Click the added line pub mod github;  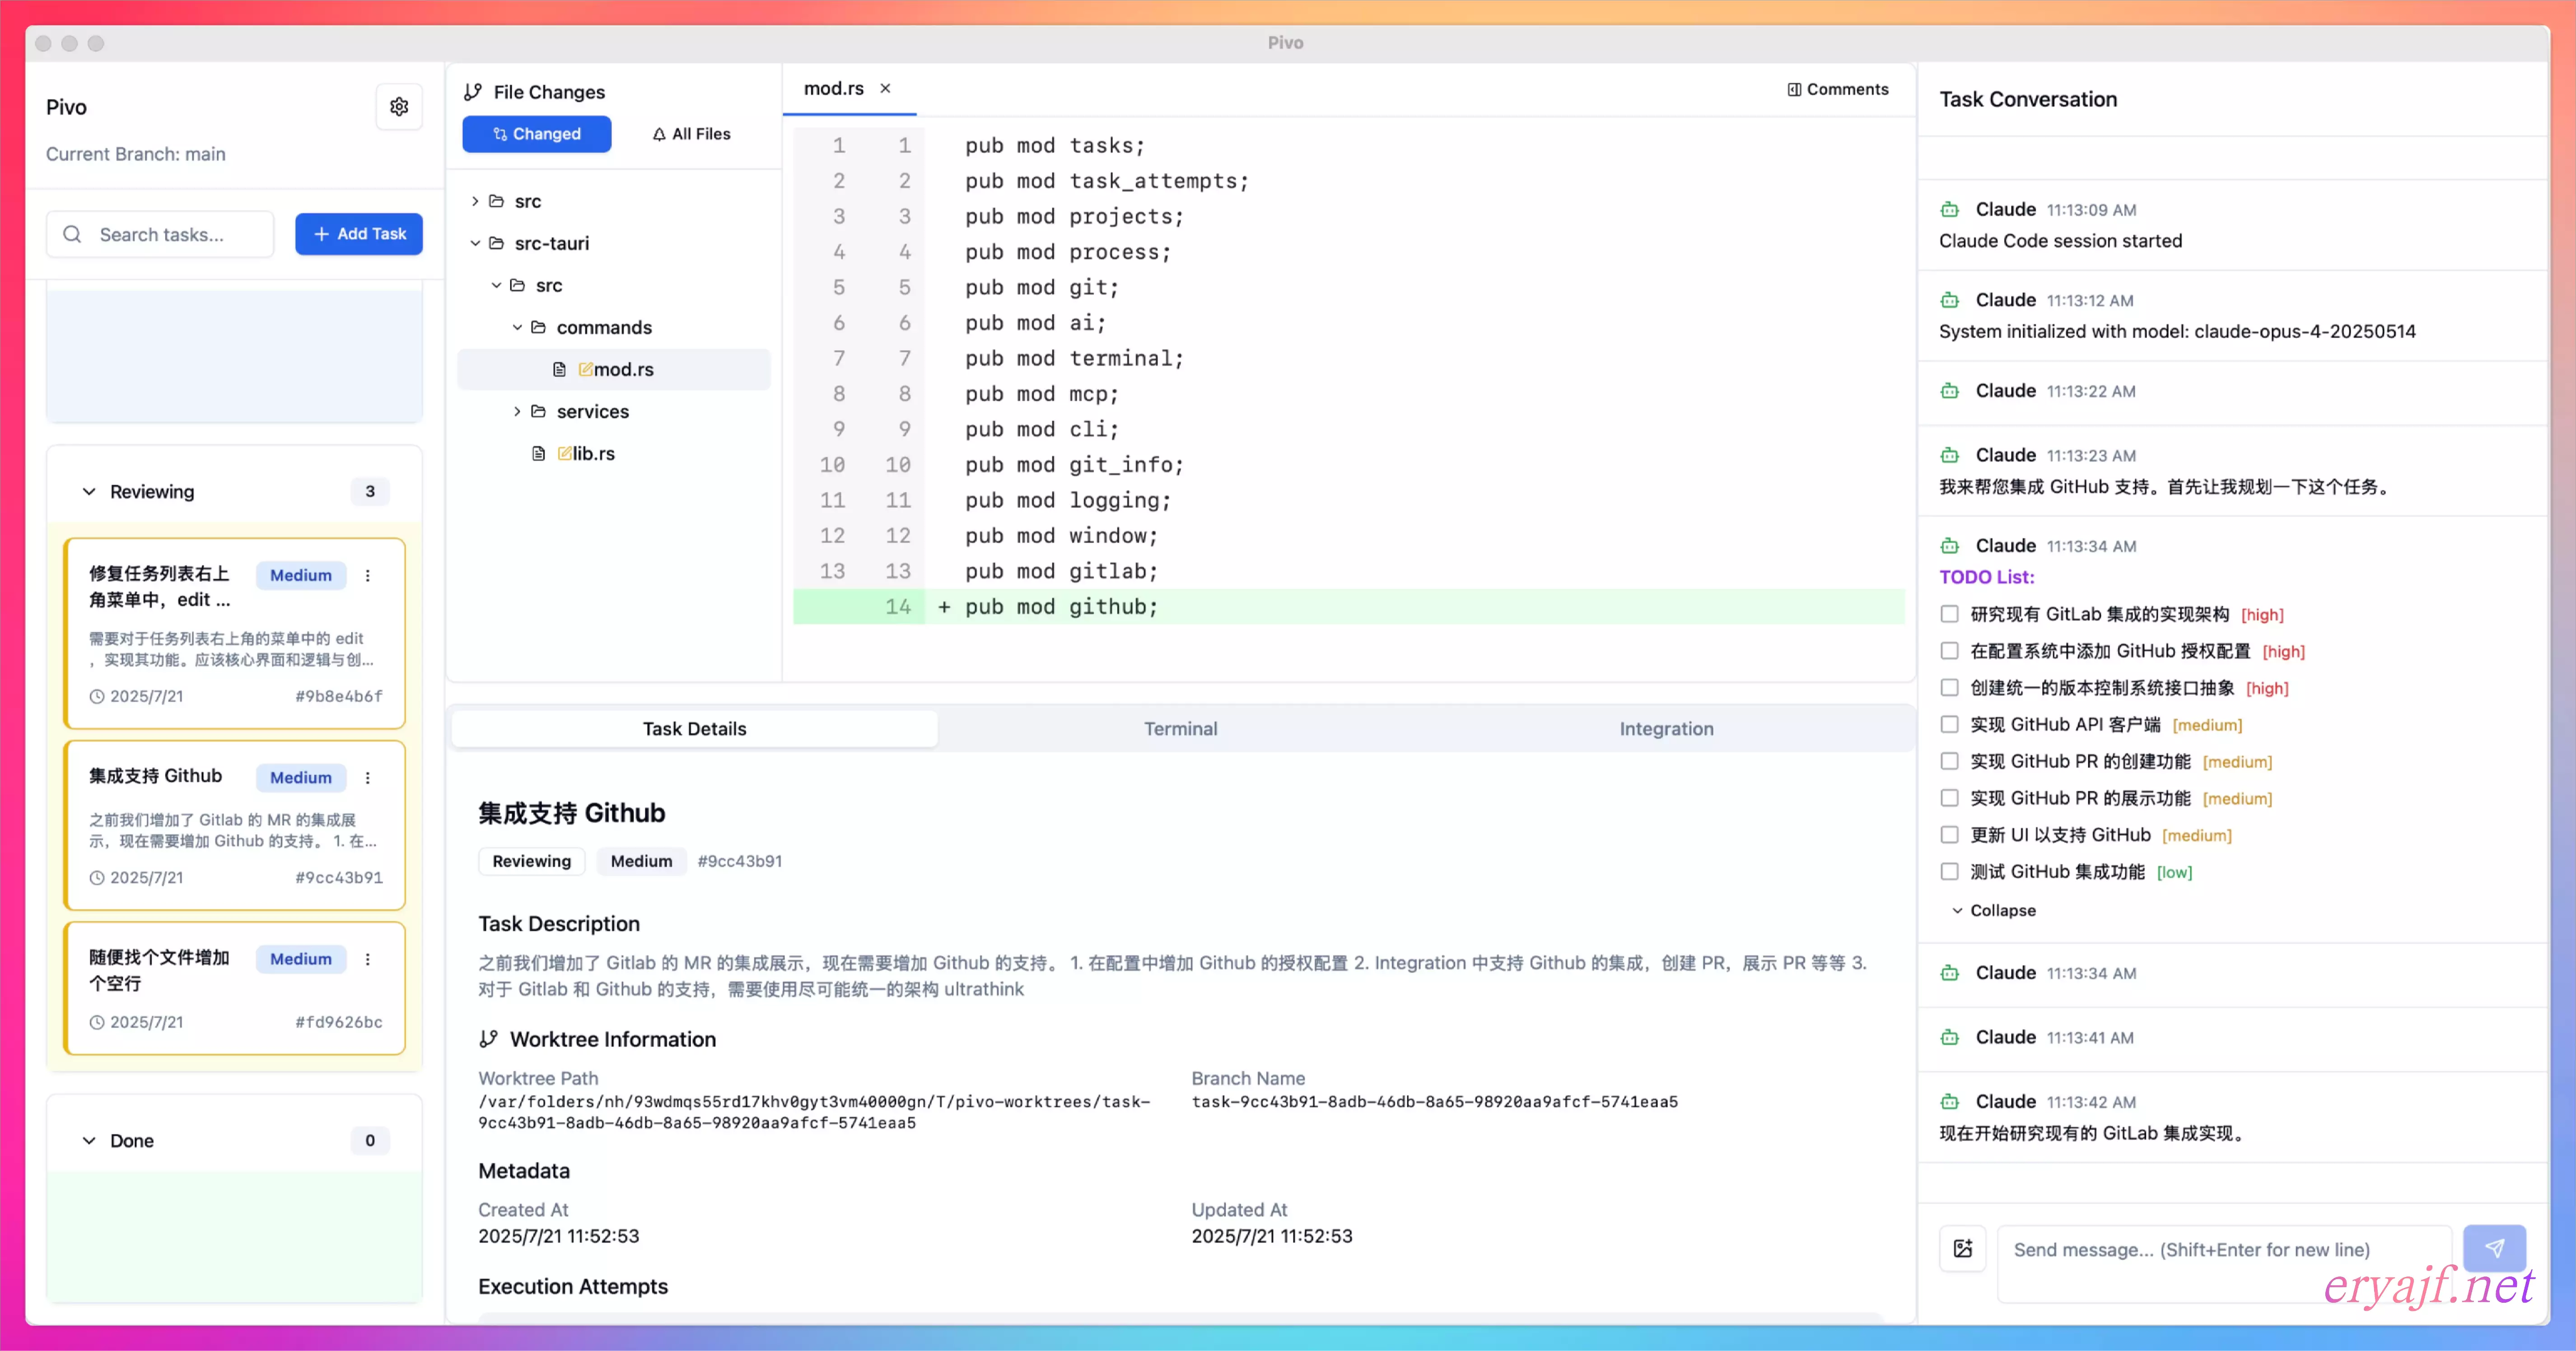tap(1349, 607)
